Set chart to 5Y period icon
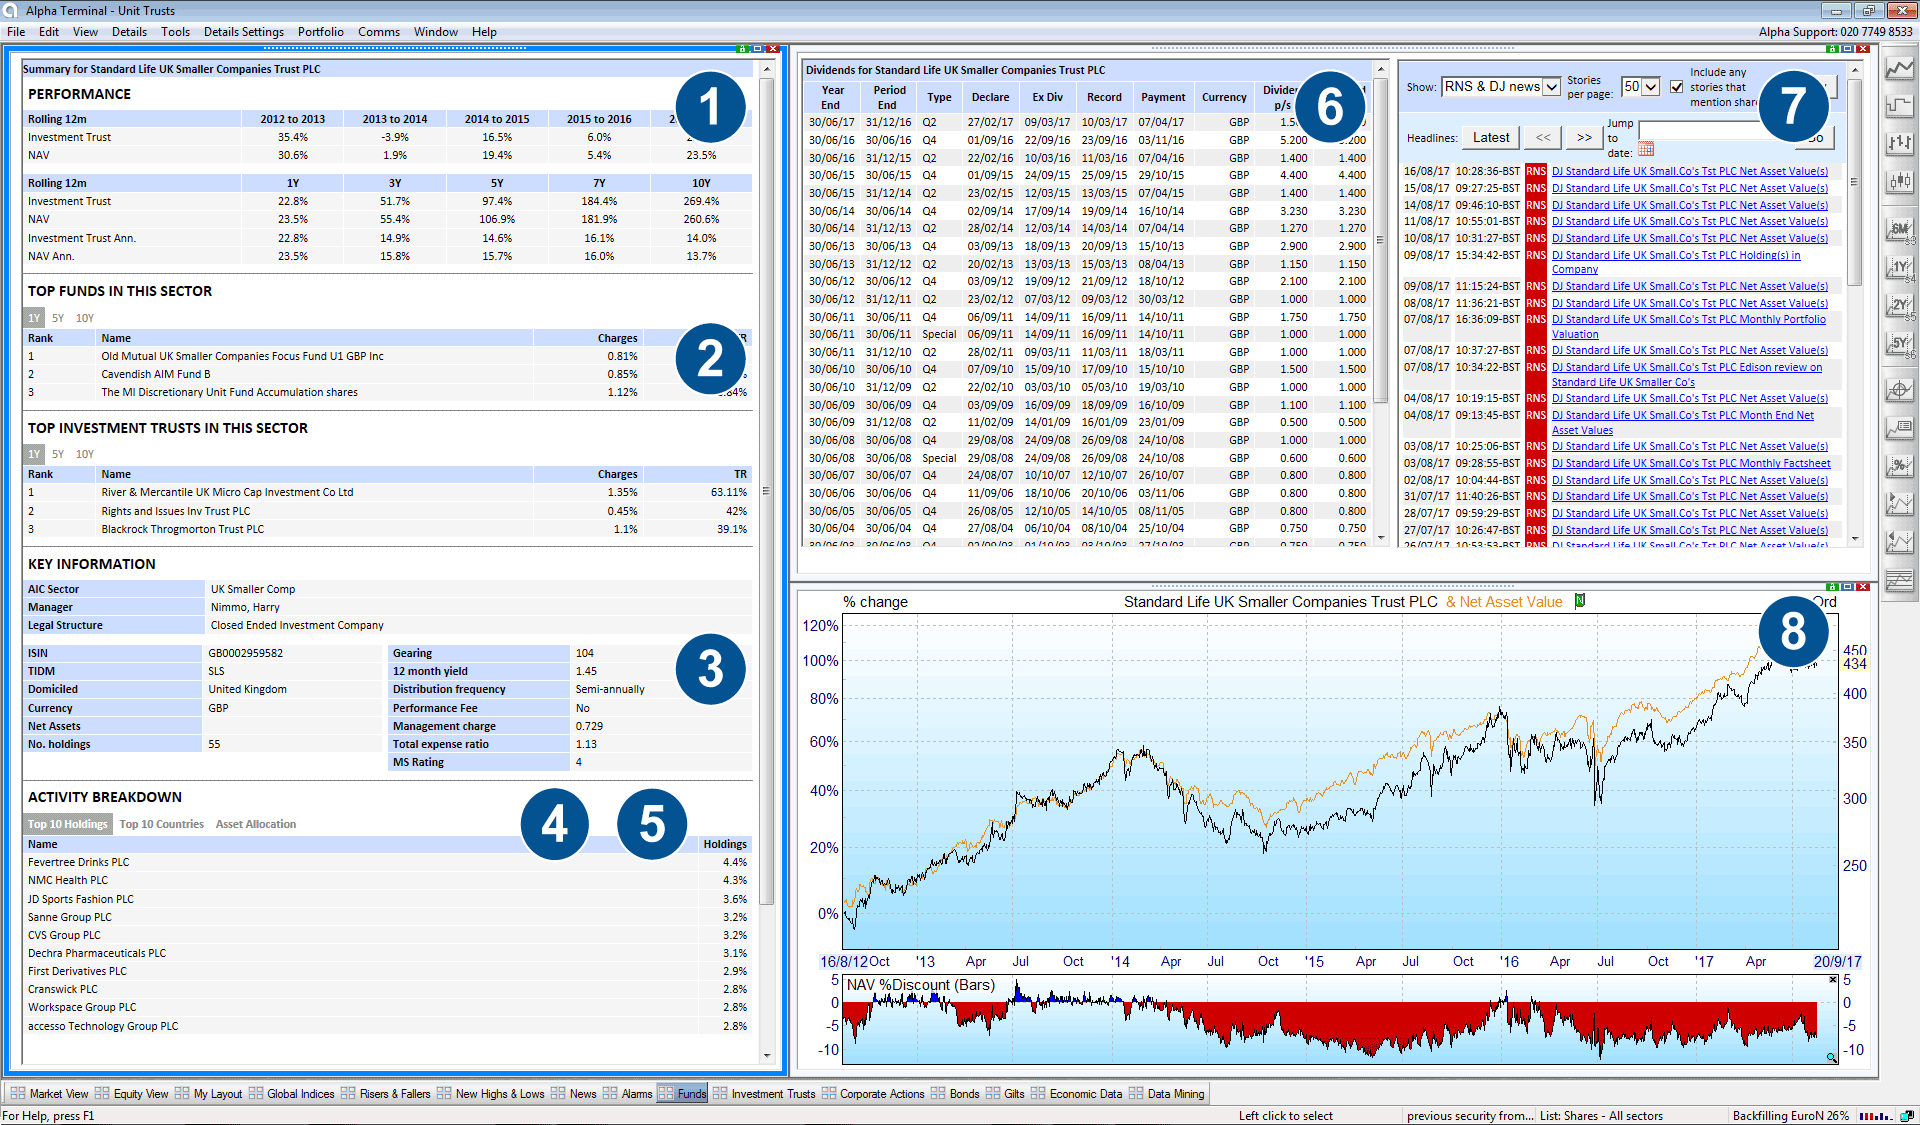This screenshot has width=1920, height=1125. pyautogui.click(x=1899, y=344)
